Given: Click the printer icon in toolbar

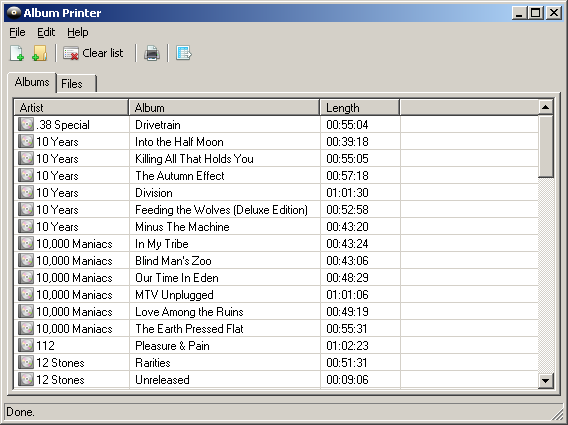Looking at the screenshot, I should pyautogui.click(x=152, y=53).
